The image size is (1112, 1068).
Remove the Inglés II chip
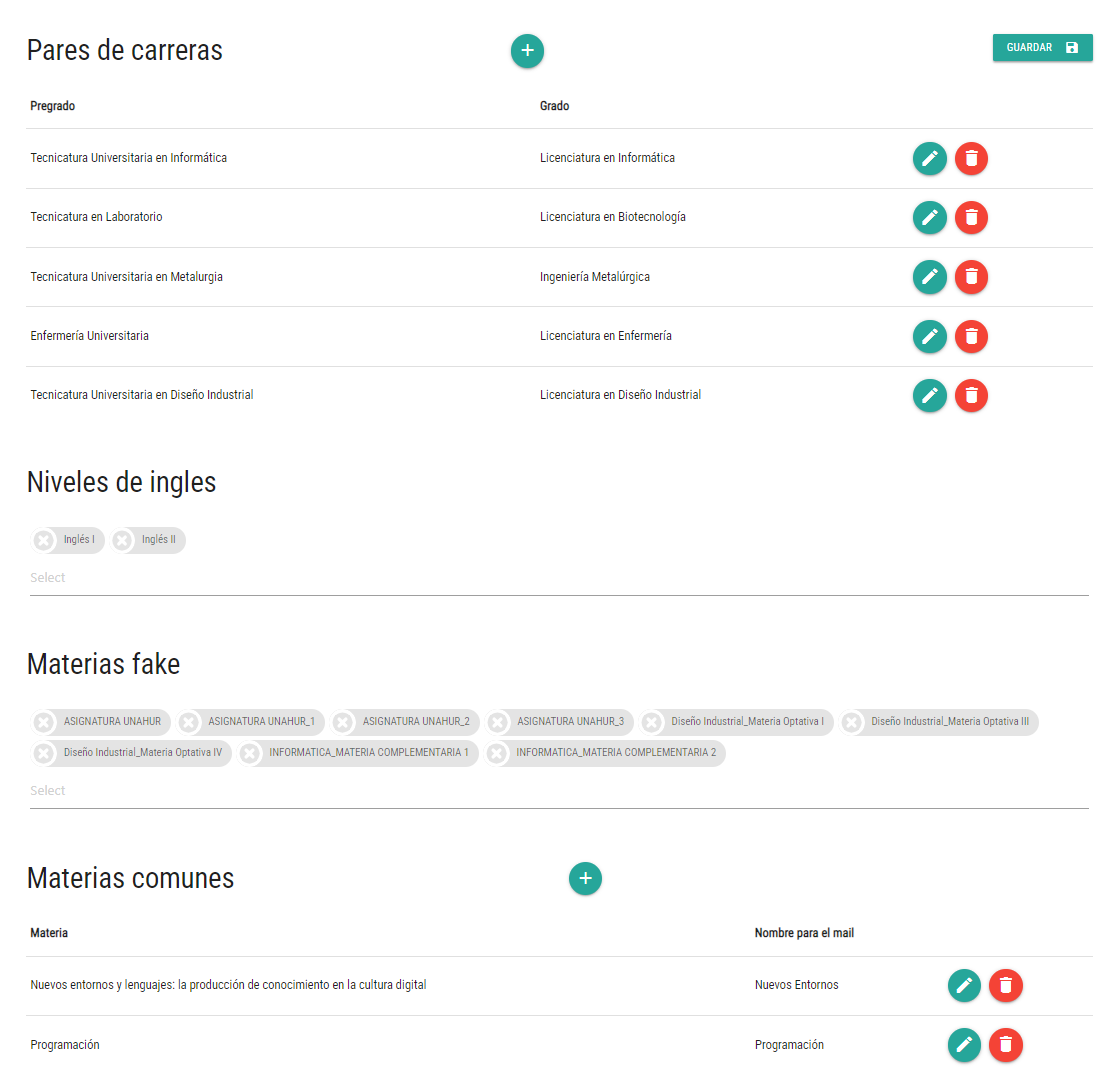pos(120,539)
